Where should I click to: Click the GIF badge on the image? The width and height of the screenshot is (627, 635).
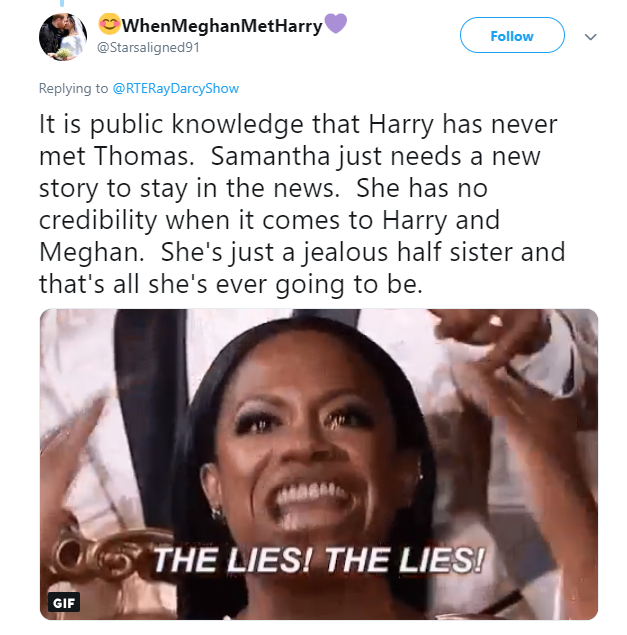point(64,603)
